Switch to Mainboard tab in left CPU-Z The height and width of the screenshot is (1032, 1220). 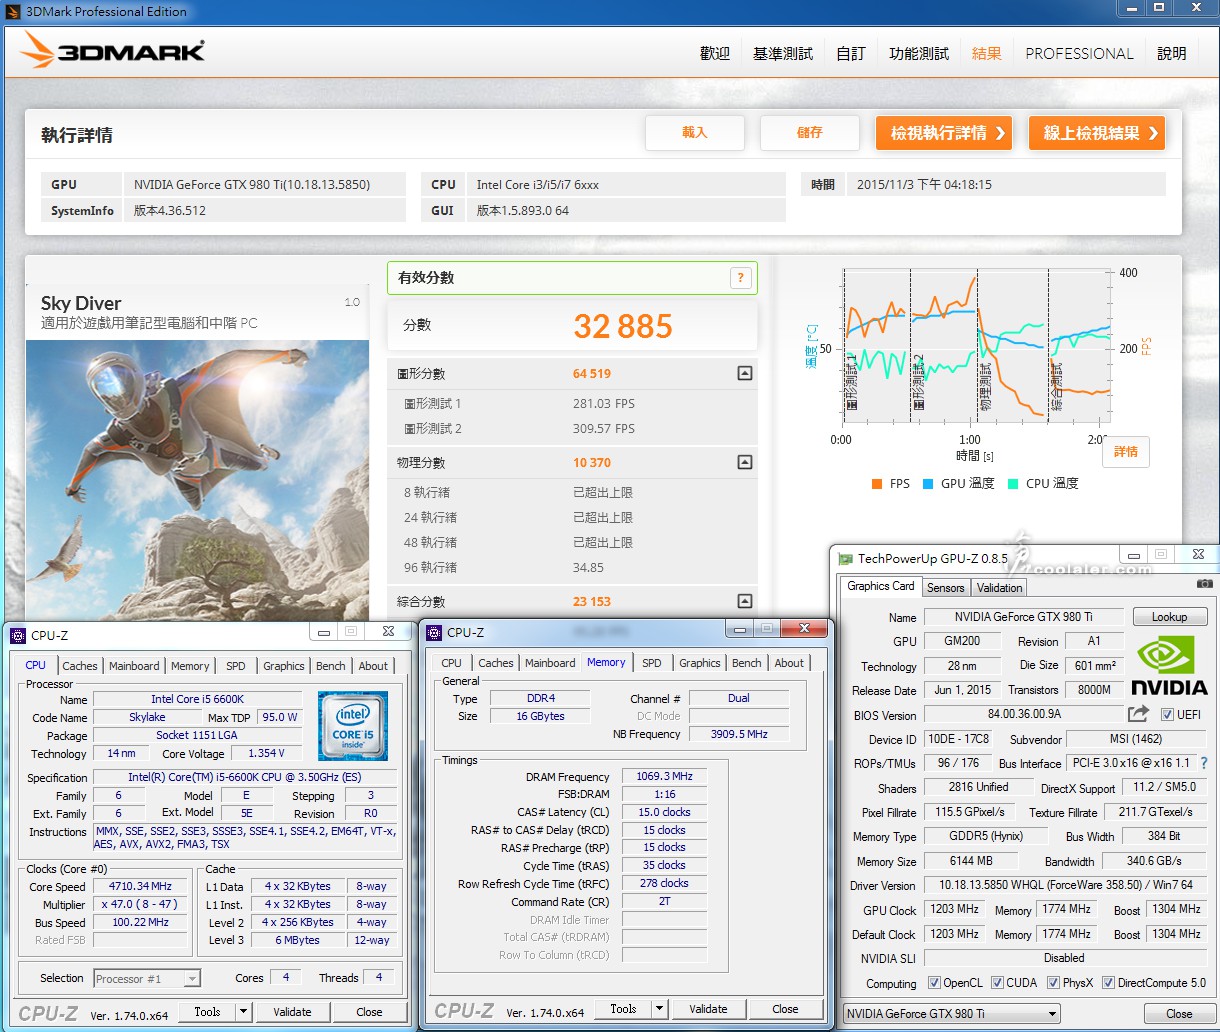[x=134, y=666]
